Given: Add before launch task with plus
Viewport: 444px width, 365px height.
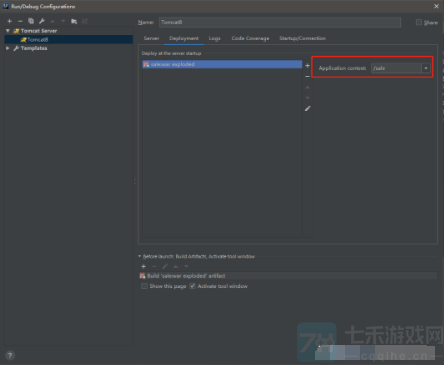Looking at the screenshot, I should (144, 266).
